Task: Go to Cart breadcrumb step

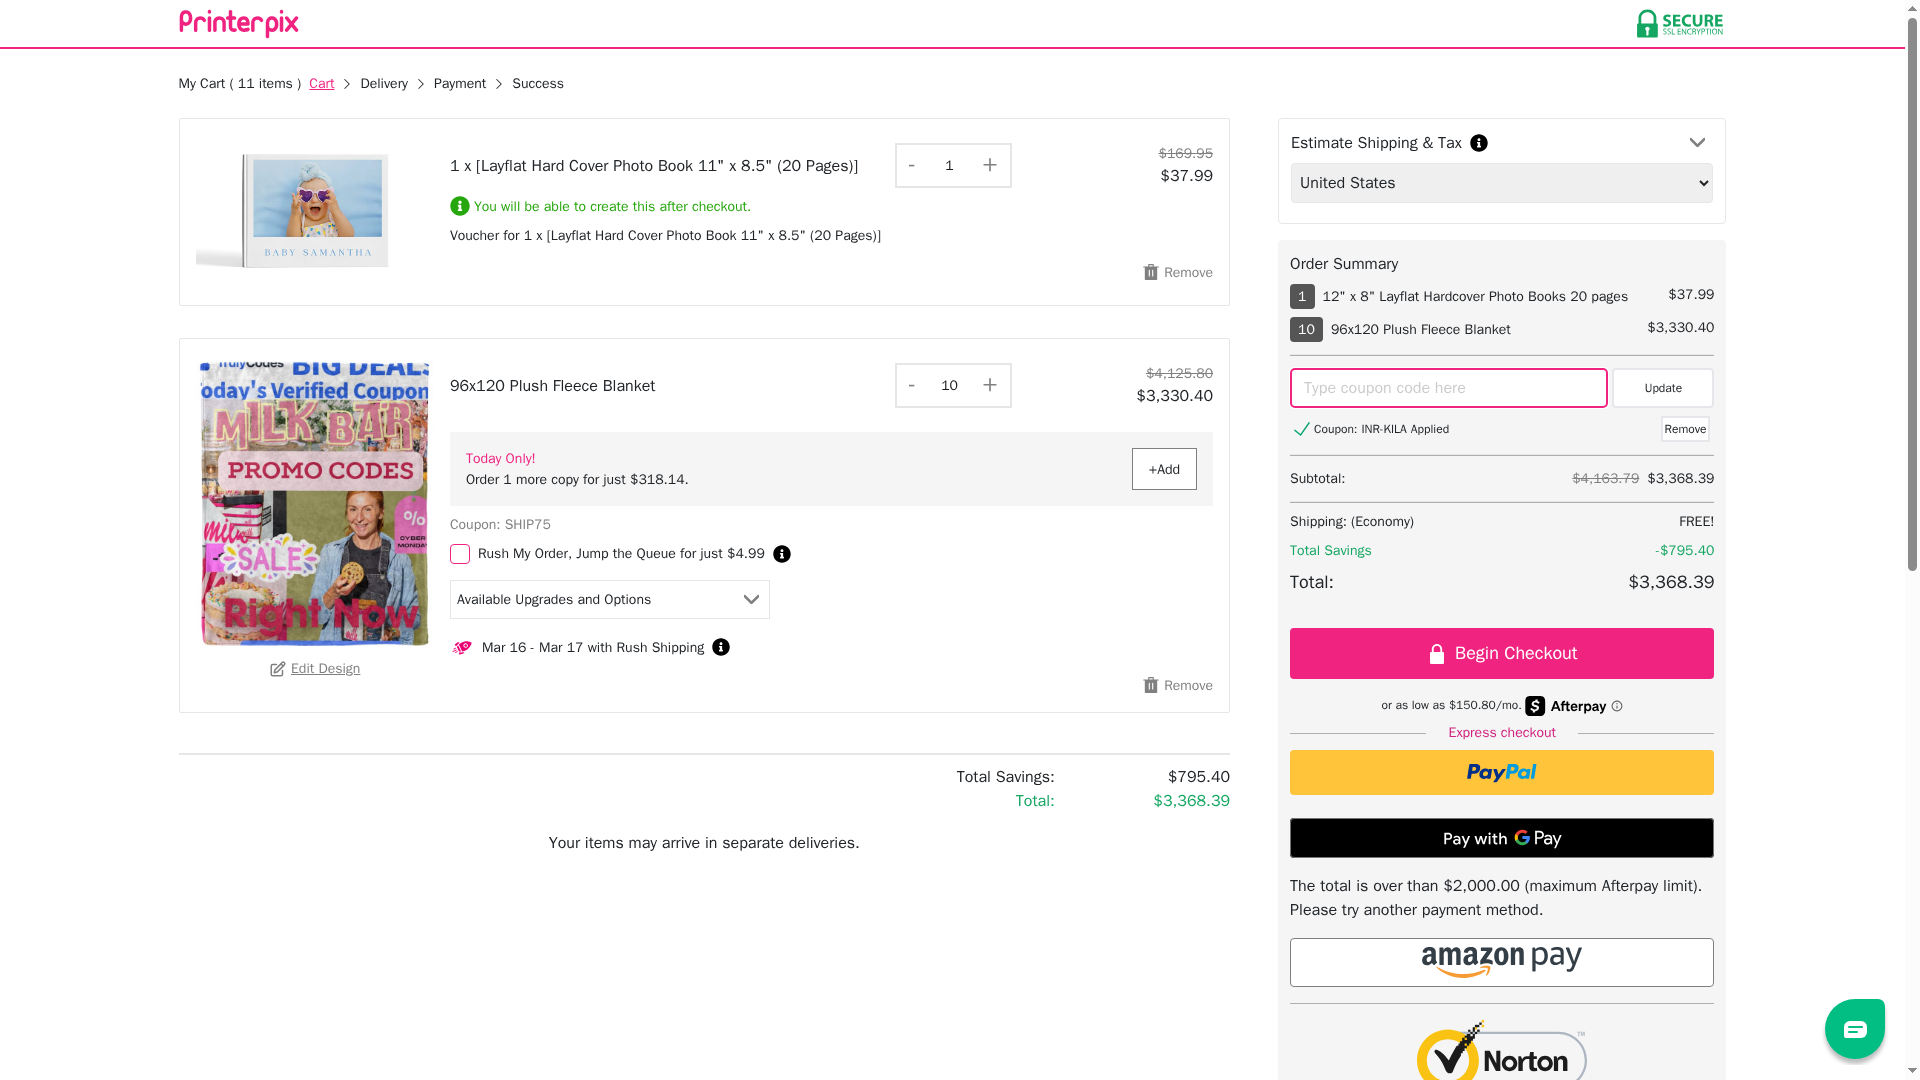Action: (x=321, y=84)
